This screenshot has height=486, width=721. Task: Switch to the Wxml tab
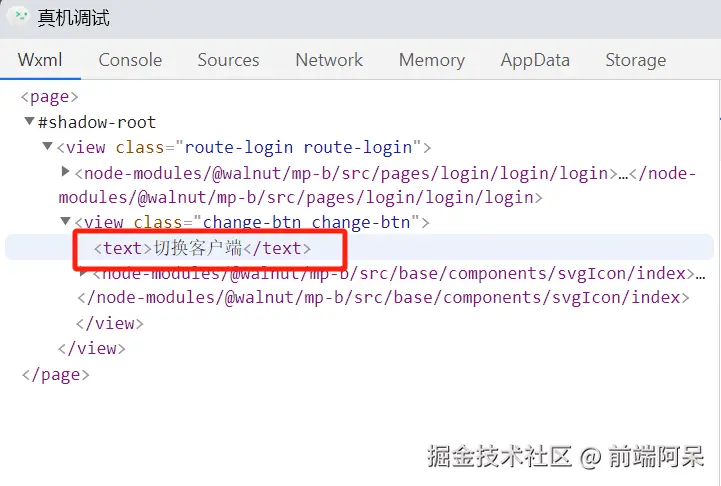click(x=40, y=60)
